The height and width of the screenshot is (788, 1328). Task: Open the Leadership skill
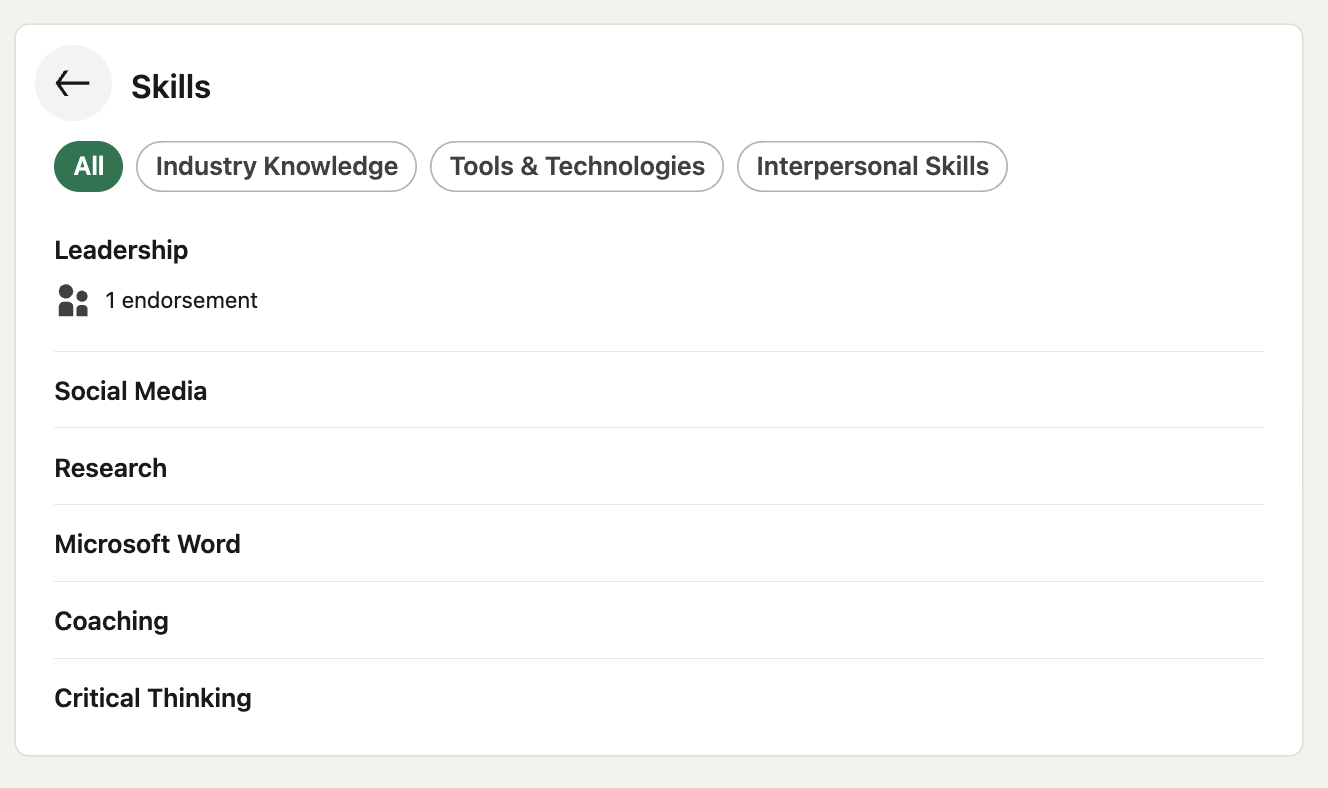pyautogui.click(x=121, y=250)
